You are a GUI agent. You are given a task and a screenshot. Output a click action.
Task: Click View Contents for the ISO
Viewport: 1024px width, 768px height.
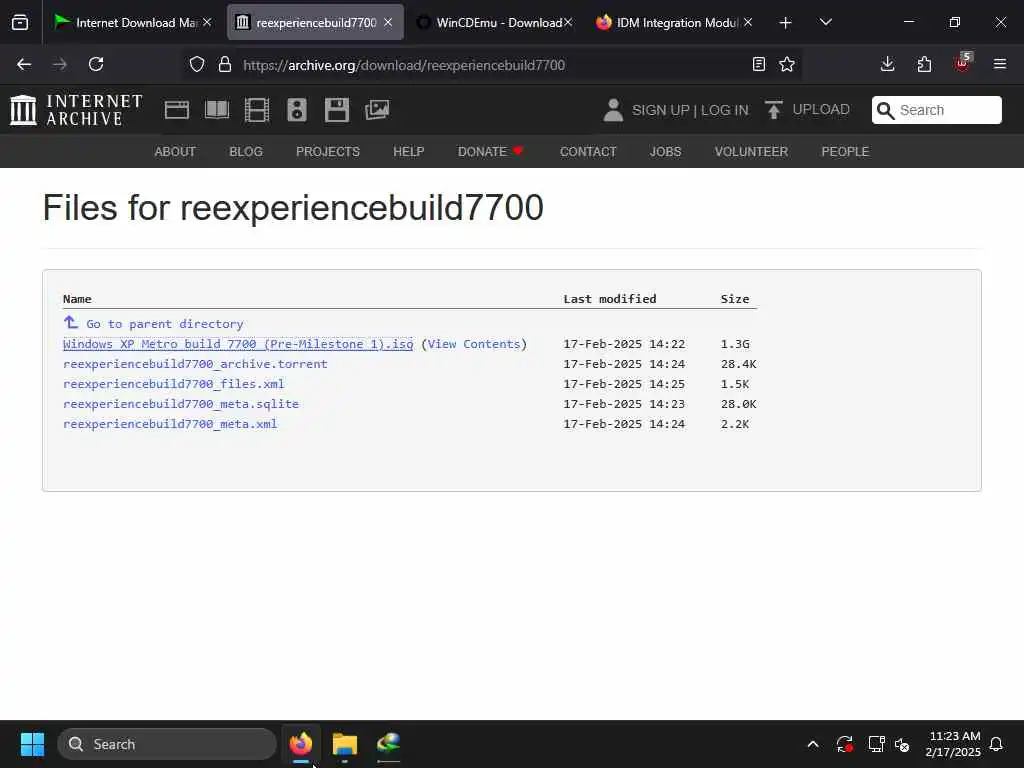(474, 344)
